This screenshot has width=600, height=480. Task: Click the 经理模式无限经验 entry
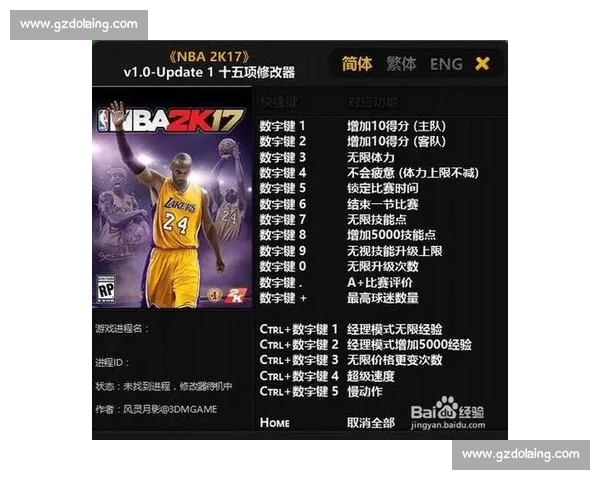point(395,329)
